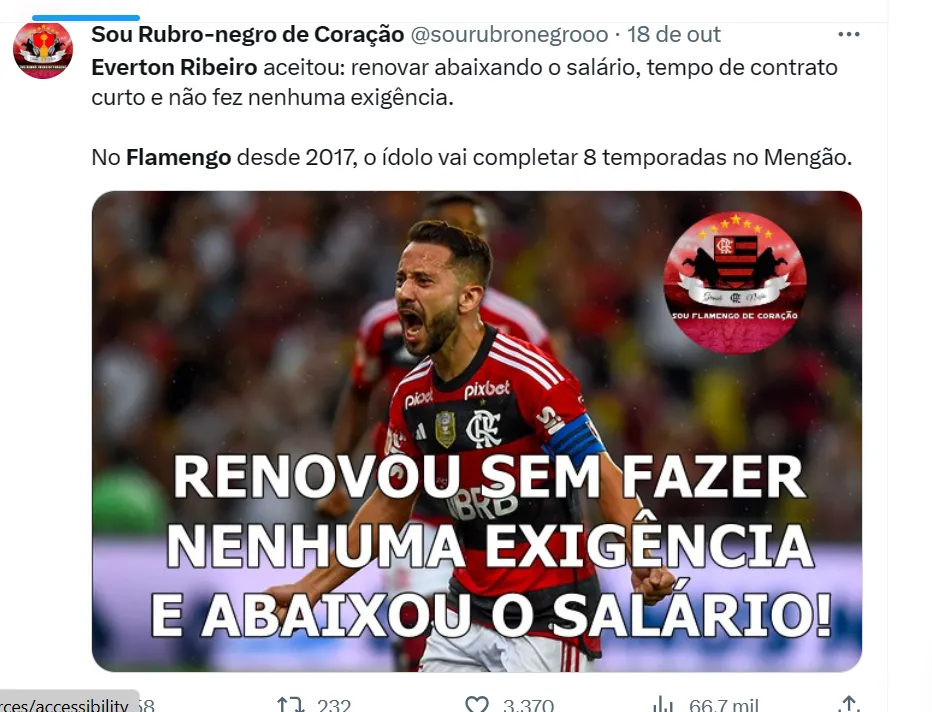Viewport: 932px width, 712px height.
Task: Like the tweet with the heart icon
Action: 477,704
